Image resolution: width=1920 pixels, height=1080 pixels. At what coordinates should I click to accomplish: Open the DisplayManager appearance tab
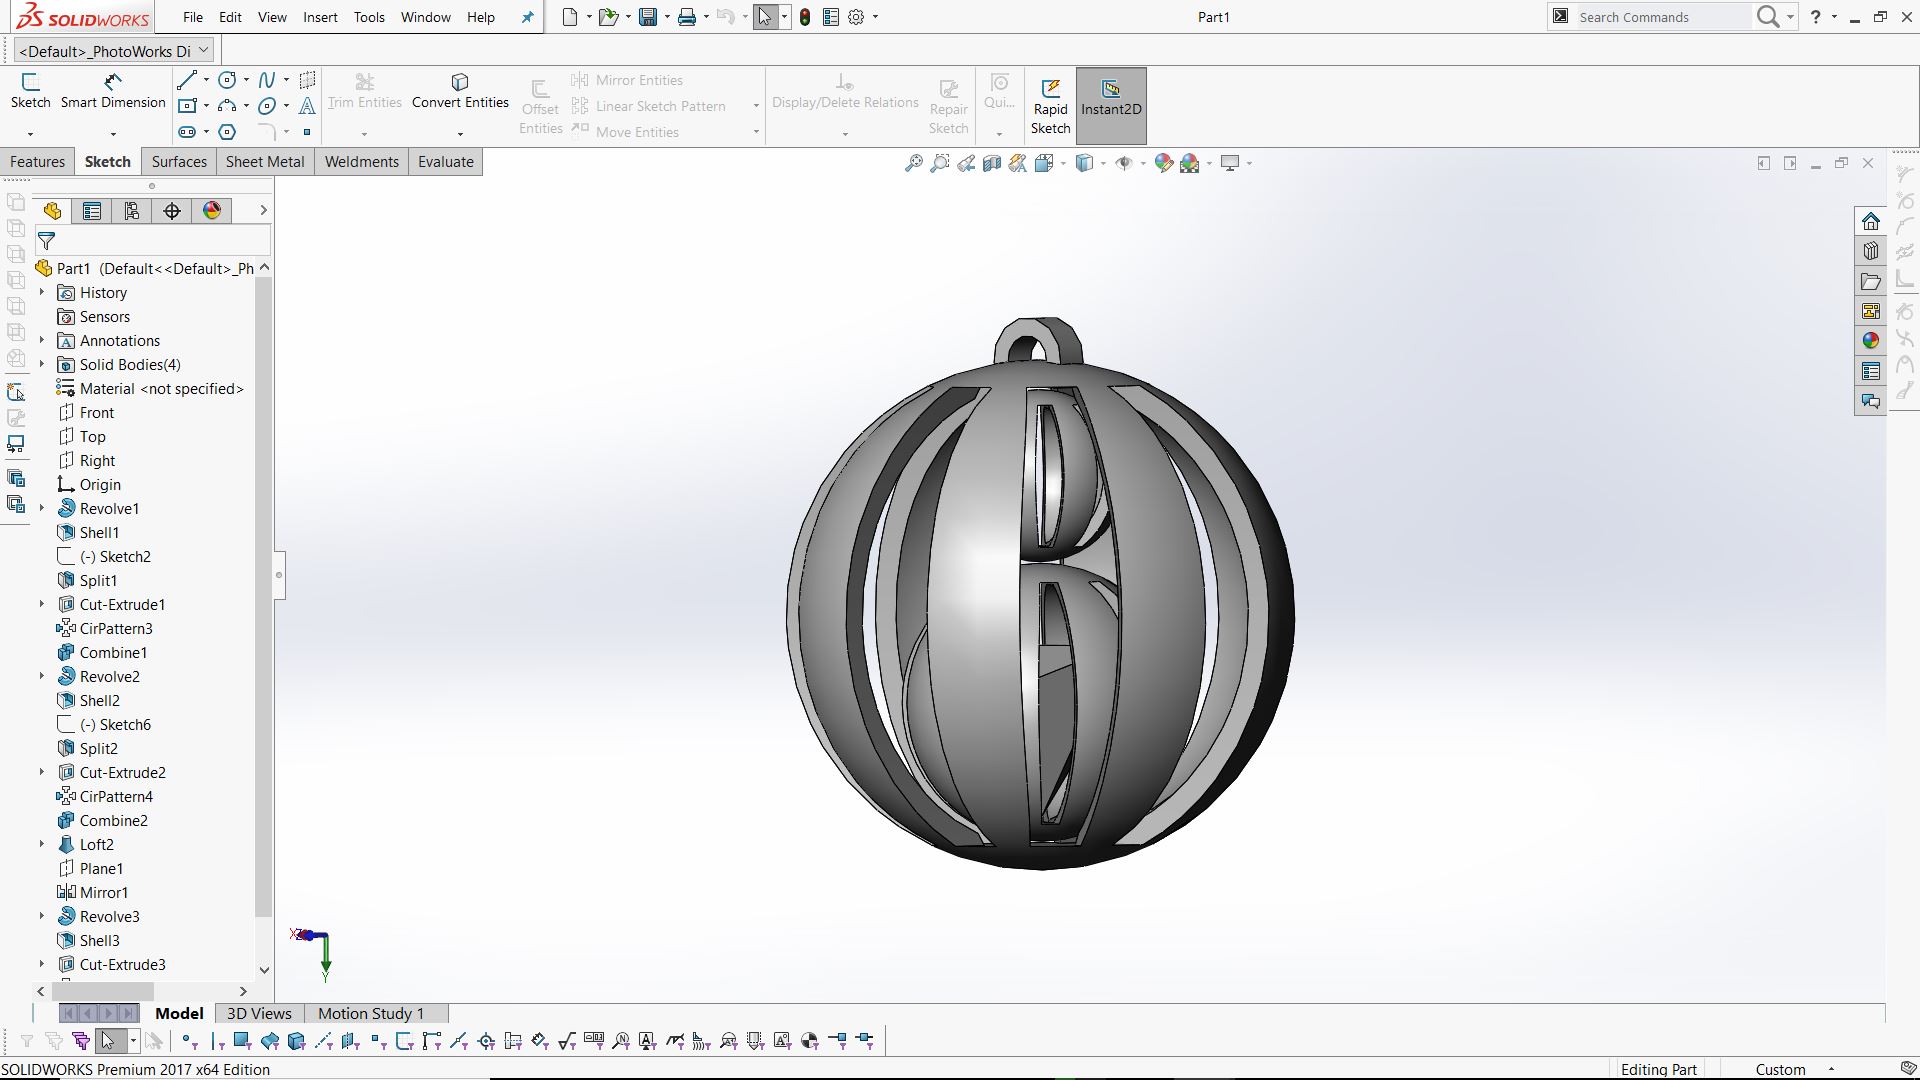point(212,211)
